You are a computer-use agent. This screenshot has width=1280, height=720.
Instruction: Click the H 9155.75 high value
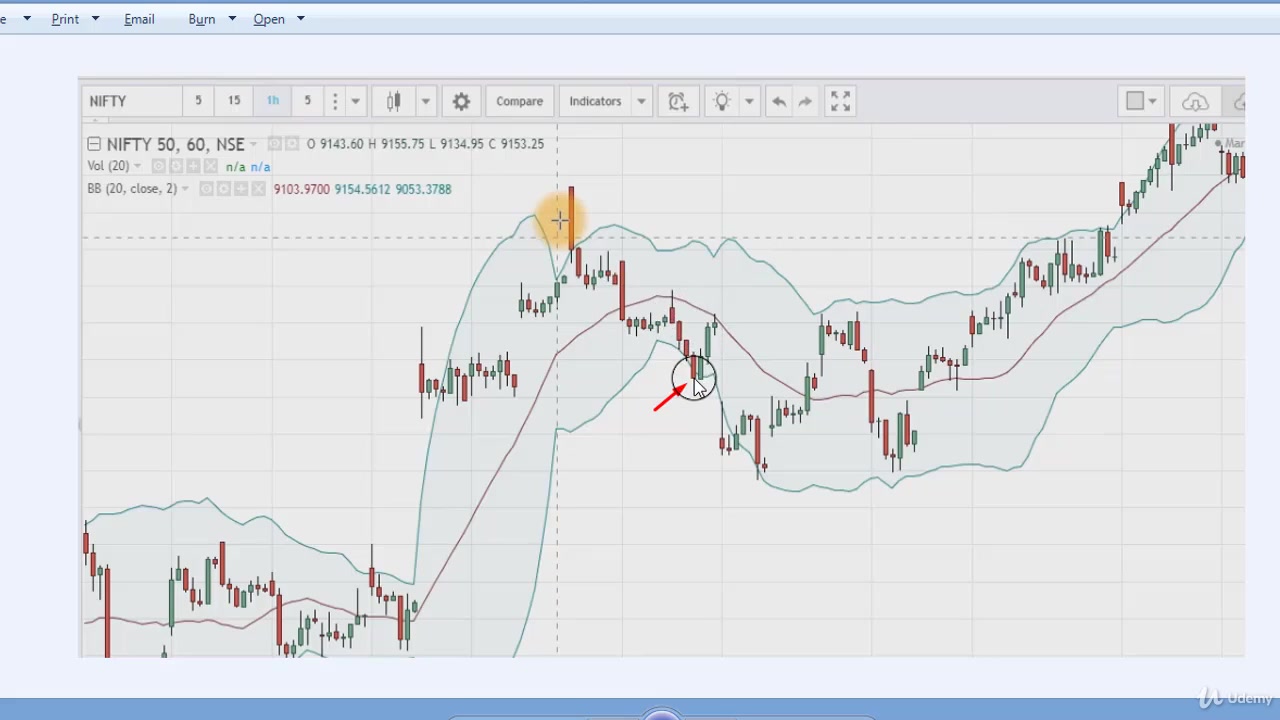[x=397, y=144]
